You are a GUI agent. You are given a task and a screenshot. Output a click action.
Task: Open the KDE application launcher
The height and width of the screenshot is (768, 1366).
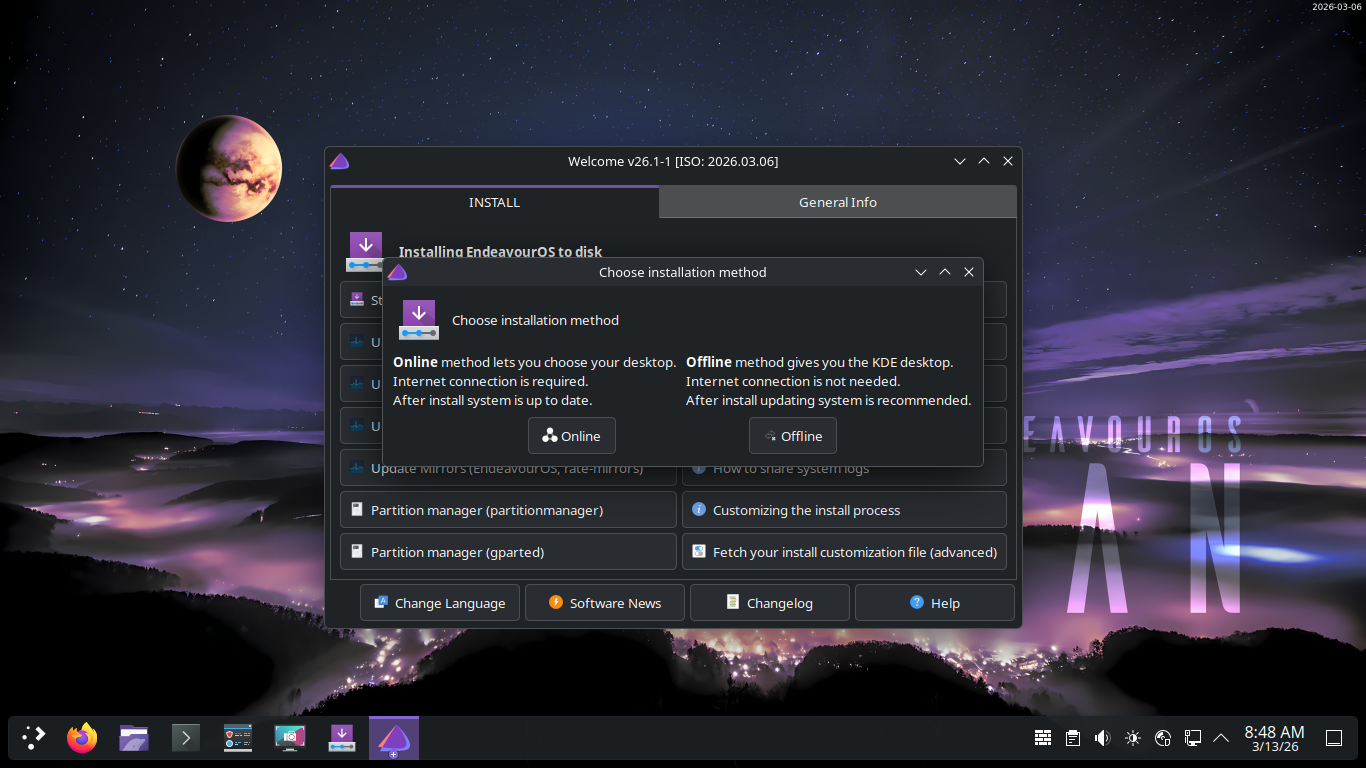(34, 738)
